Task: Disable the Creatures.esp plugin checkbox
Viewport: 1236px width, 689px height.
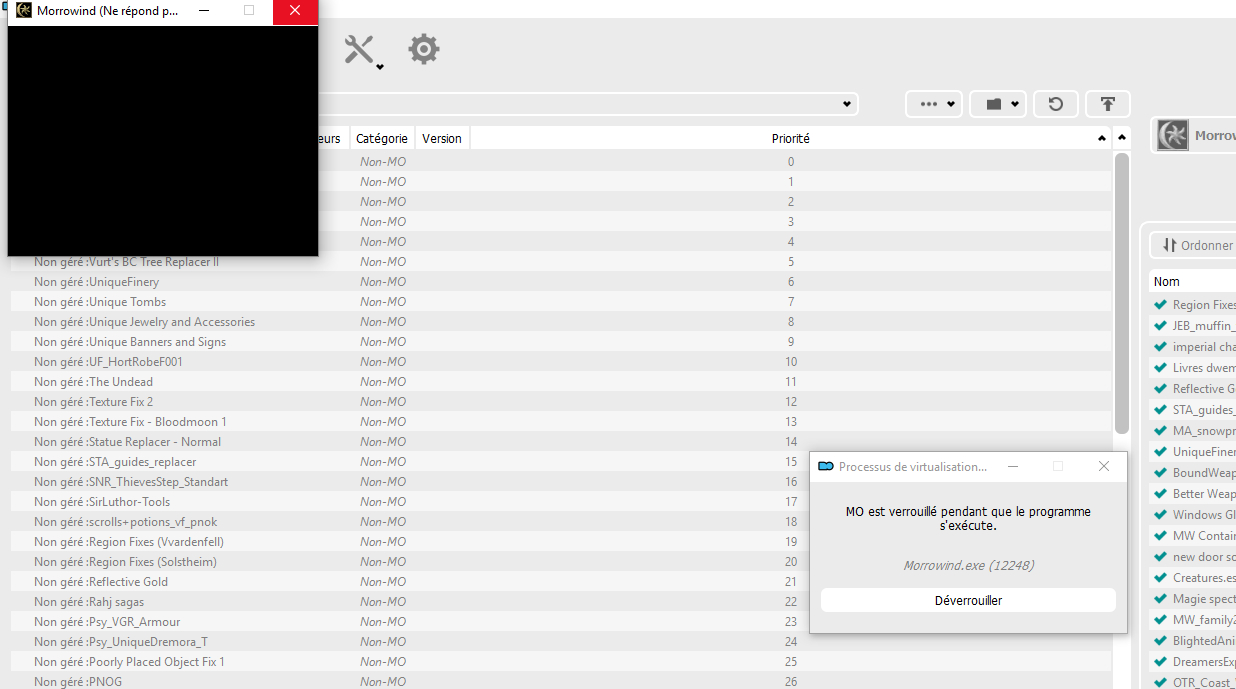Action: [1160, 578]
